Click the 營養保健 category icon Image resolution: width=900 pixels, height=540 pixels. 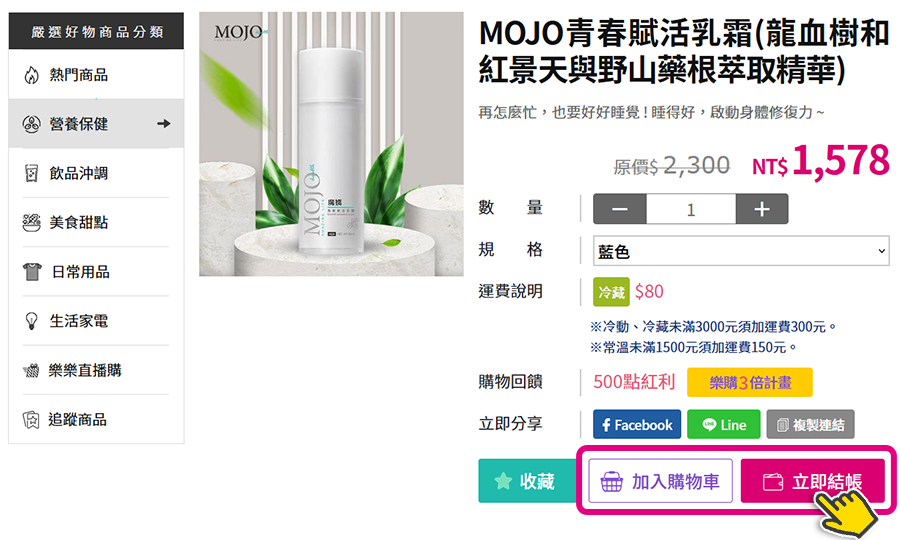tap(32, 124)
